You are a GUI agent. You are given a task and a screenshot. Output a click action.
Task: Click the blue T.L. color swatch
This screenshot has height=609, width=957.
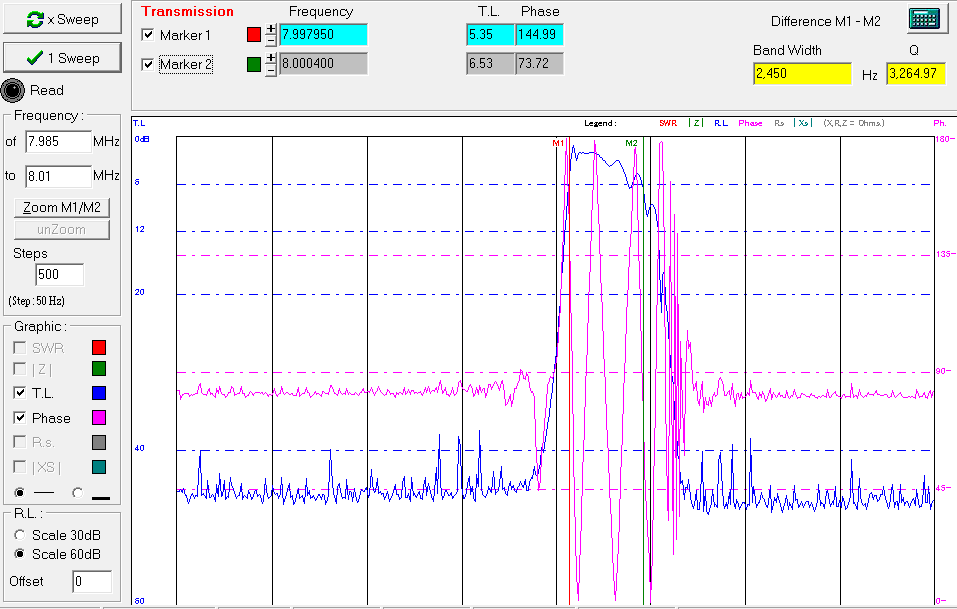coord(98,393)
